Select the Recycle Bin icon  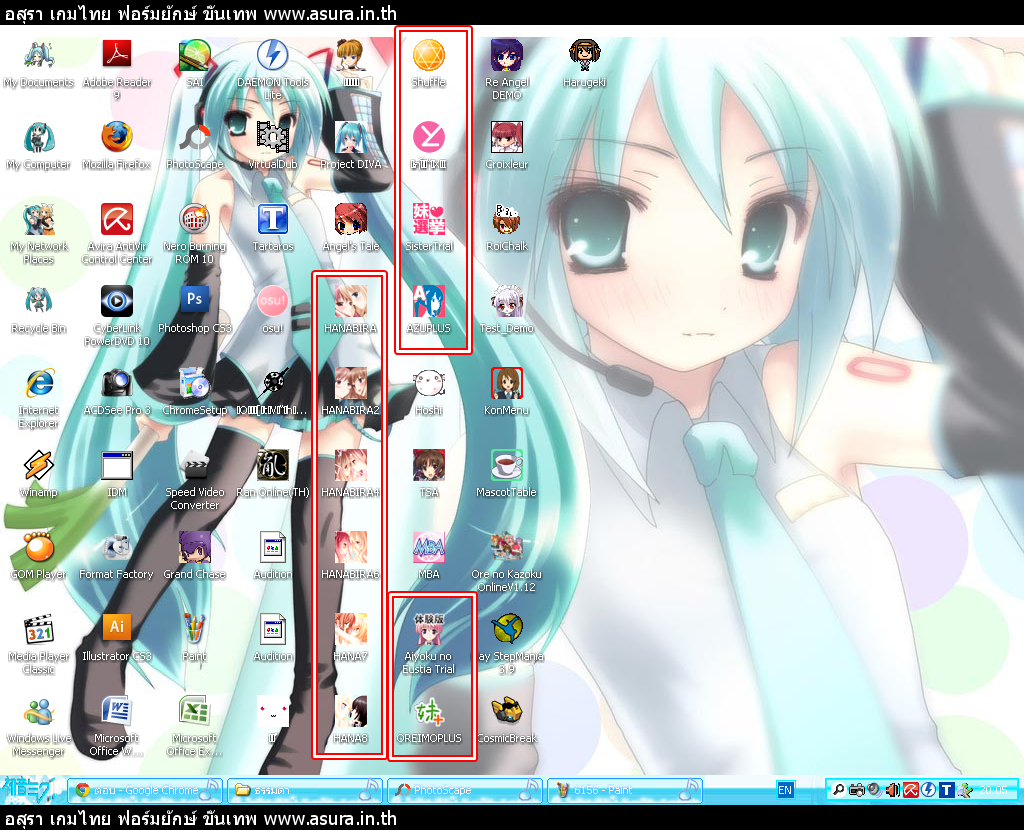[x=39, y=301]
